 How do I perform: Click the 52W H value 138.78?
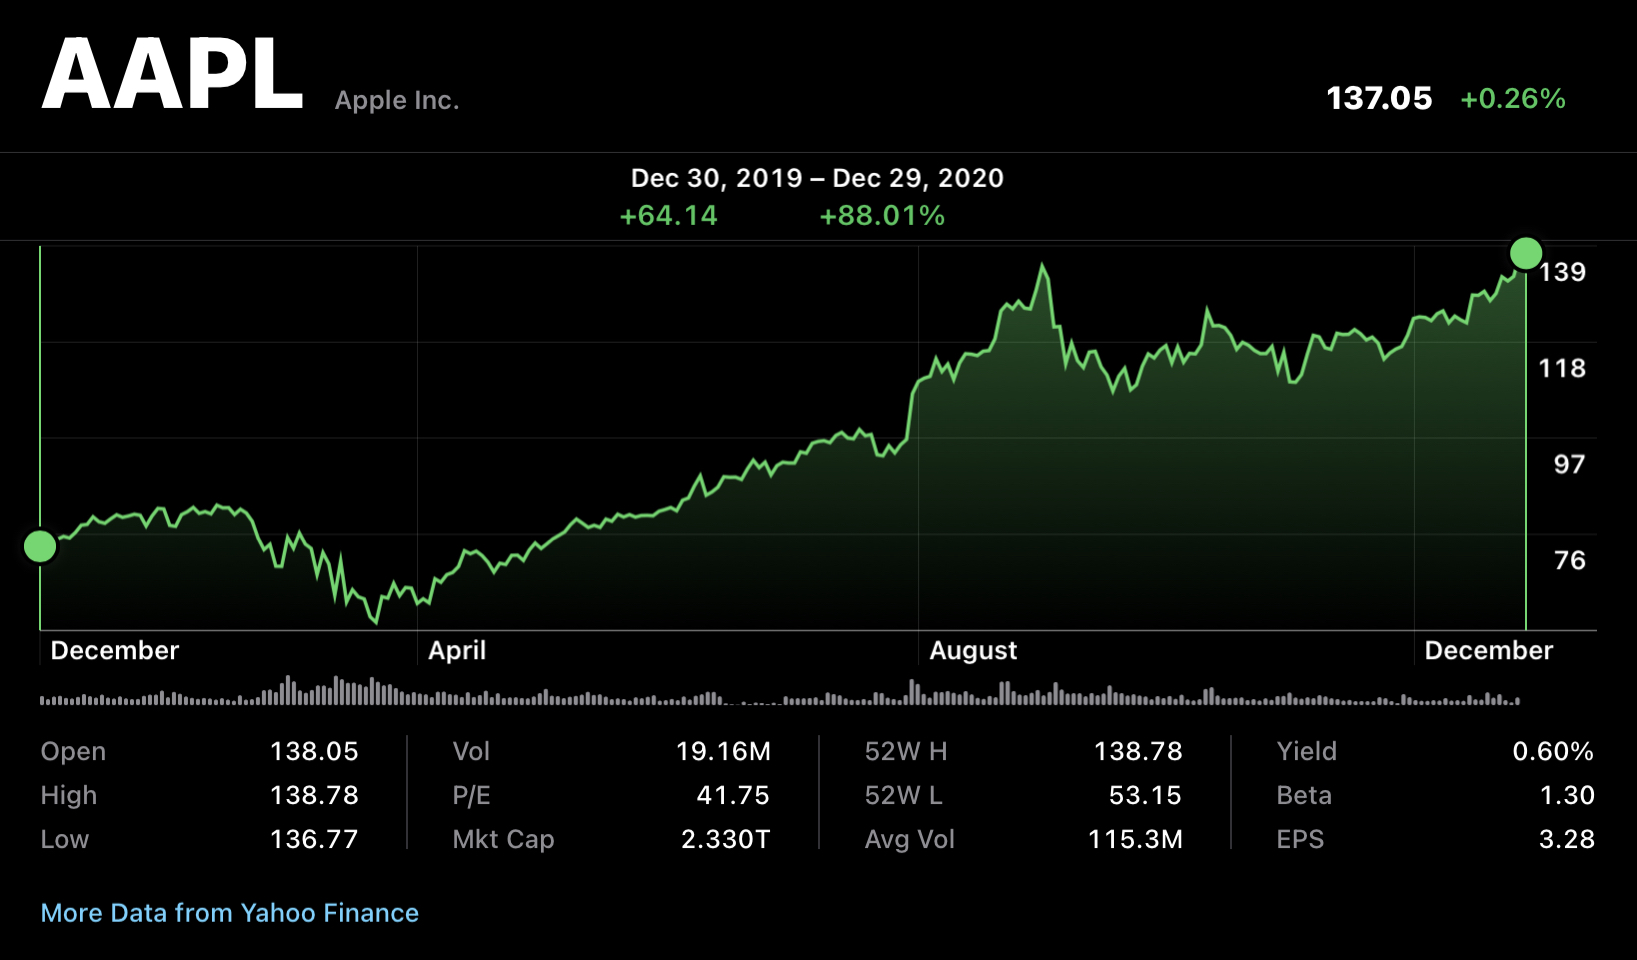click(1138, 751)
